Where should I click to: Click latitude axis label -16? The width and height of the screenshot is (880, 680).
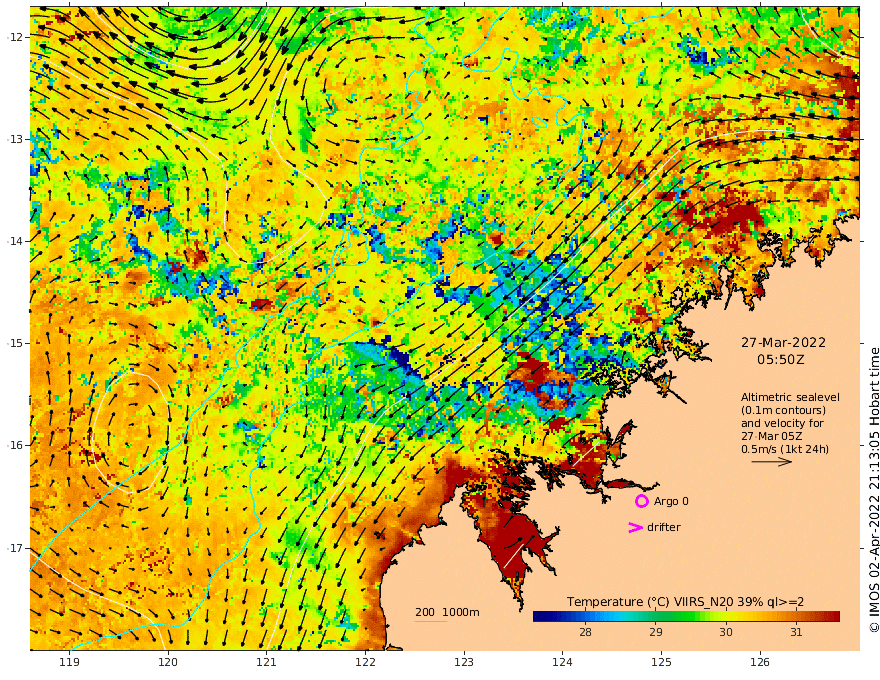[14, 445]
